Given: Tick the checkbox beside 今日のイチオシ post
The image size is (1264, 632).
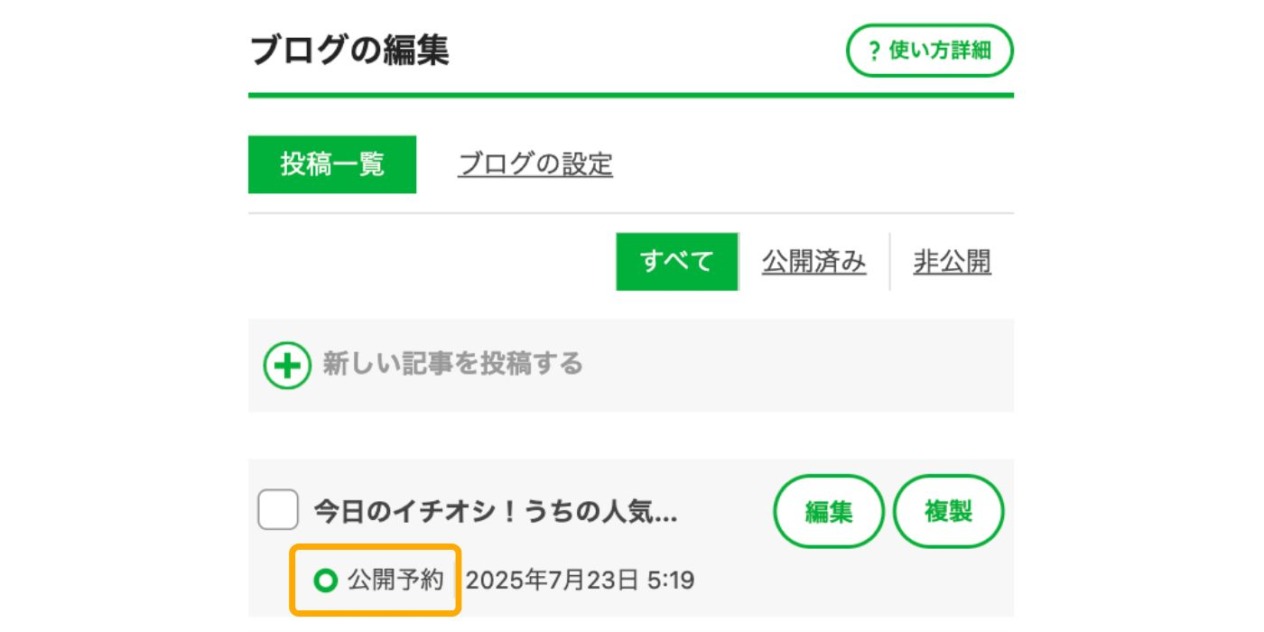Looking at the screenshot, I should tap(278, 510).
